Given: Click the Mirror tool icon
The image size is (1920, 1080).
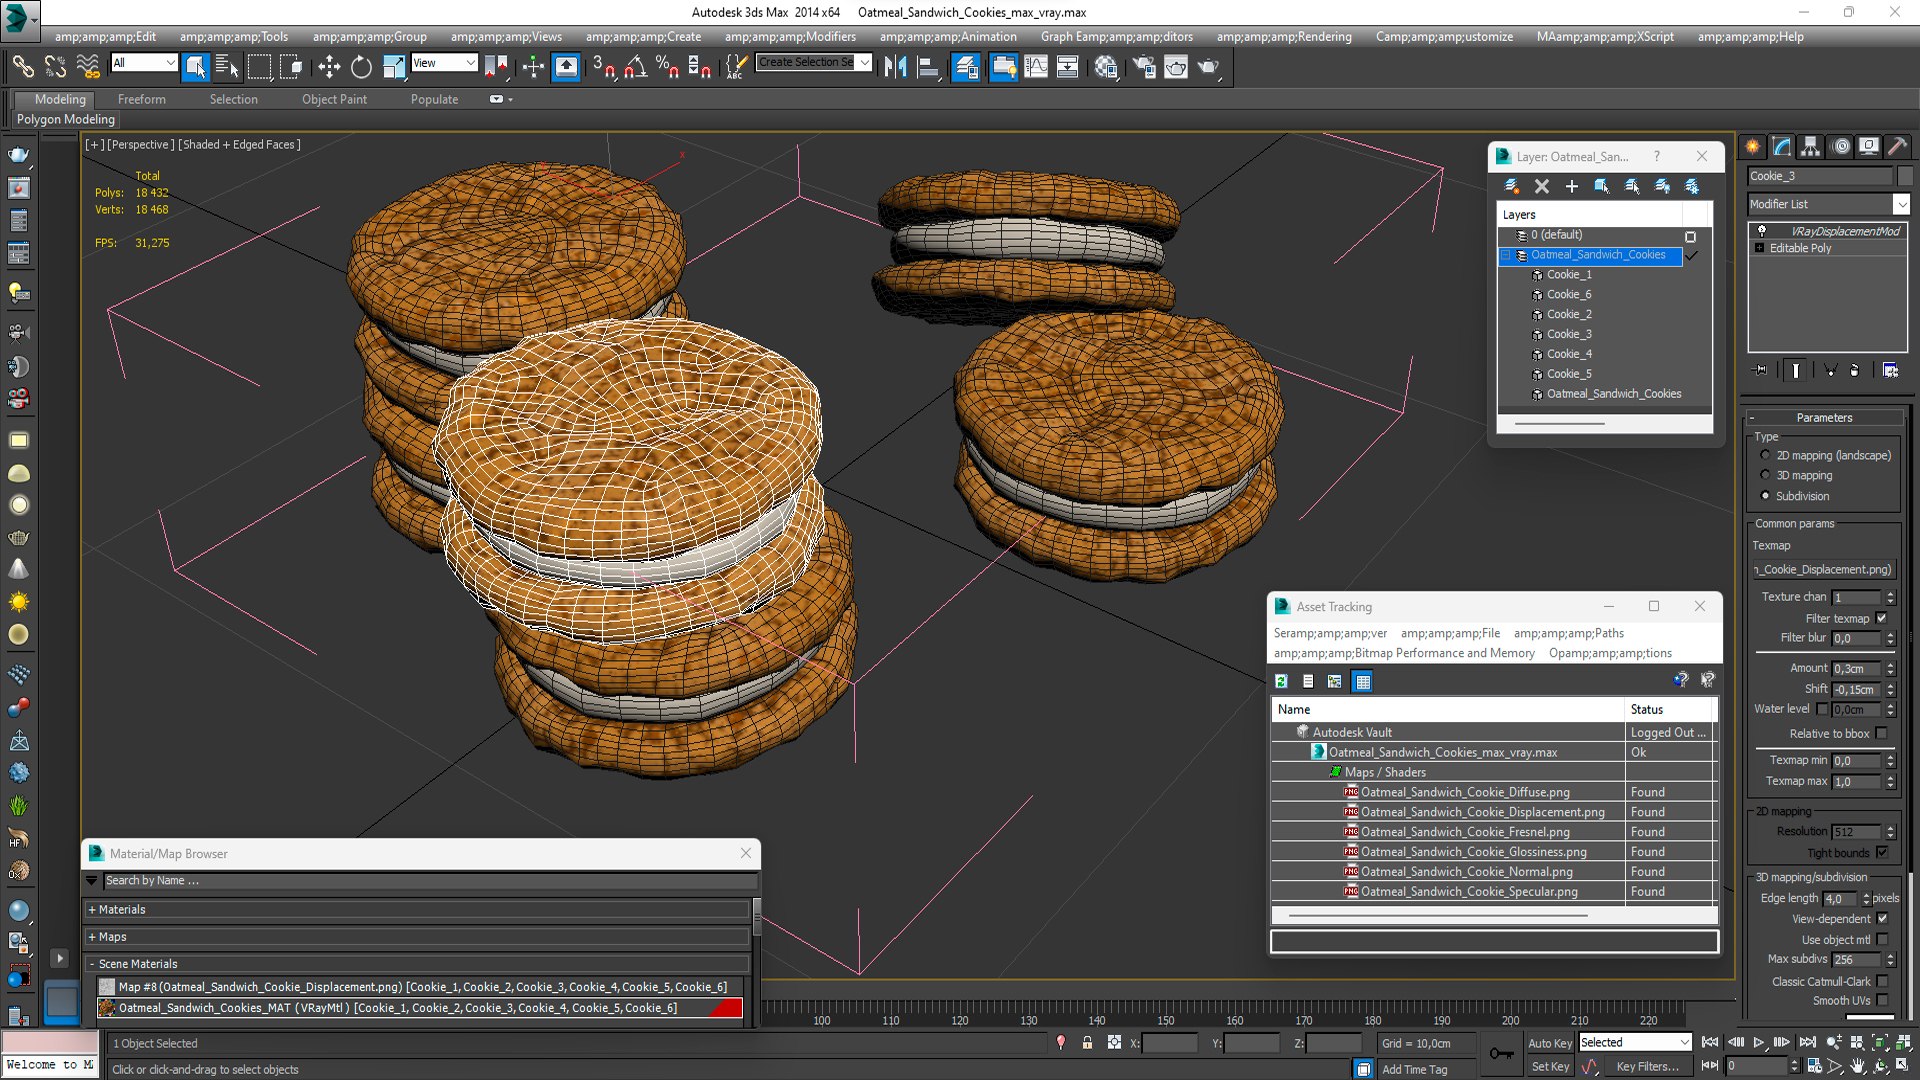Looking at the screenshot, I should (x=895, y=67).
